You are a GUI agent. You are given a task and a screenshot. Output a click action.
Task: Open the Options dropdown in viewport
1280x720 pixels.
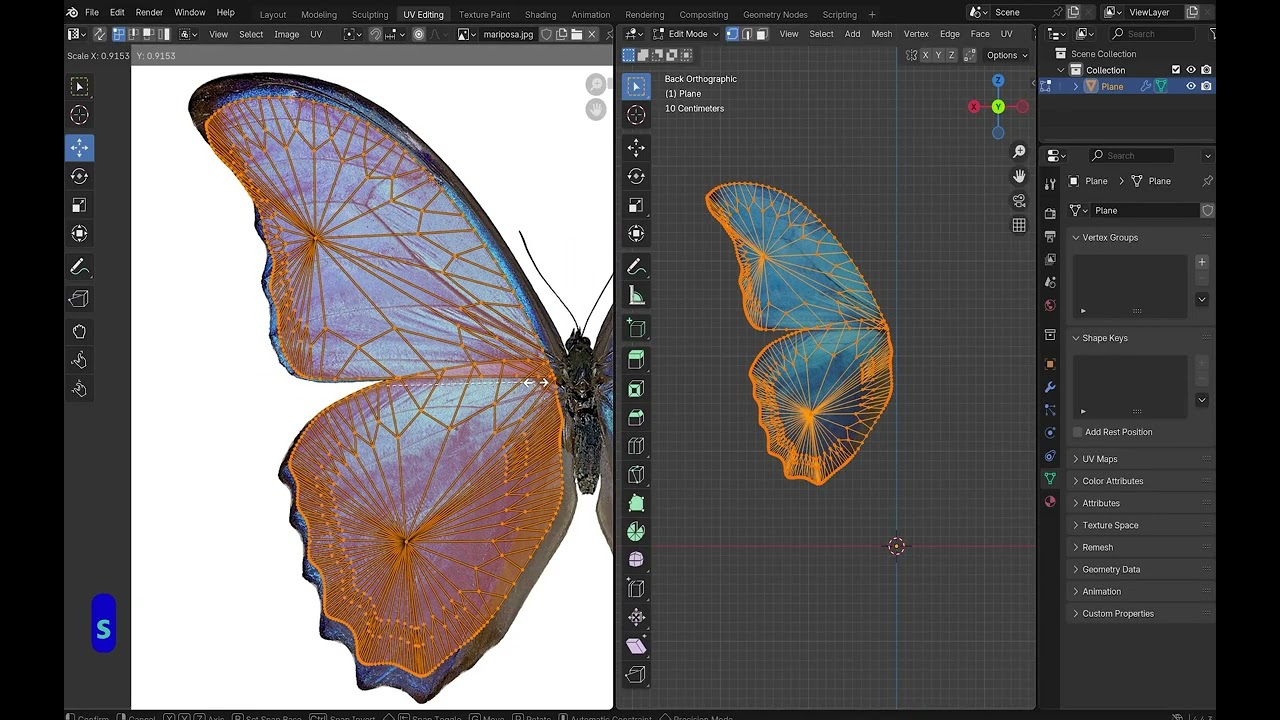click(1006, 55)
